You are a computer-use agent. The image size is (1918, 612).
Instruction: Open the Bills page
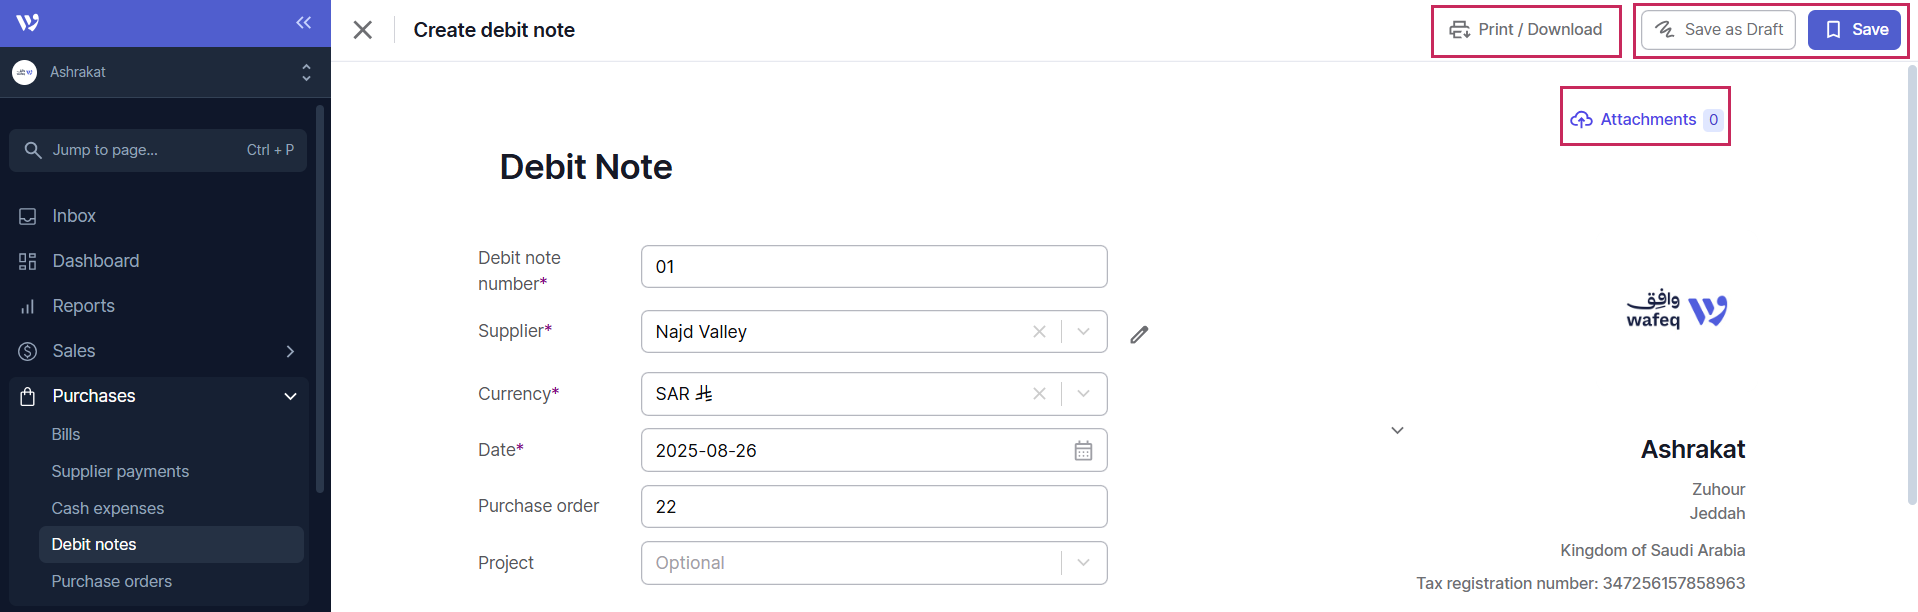tap(66, 434)
